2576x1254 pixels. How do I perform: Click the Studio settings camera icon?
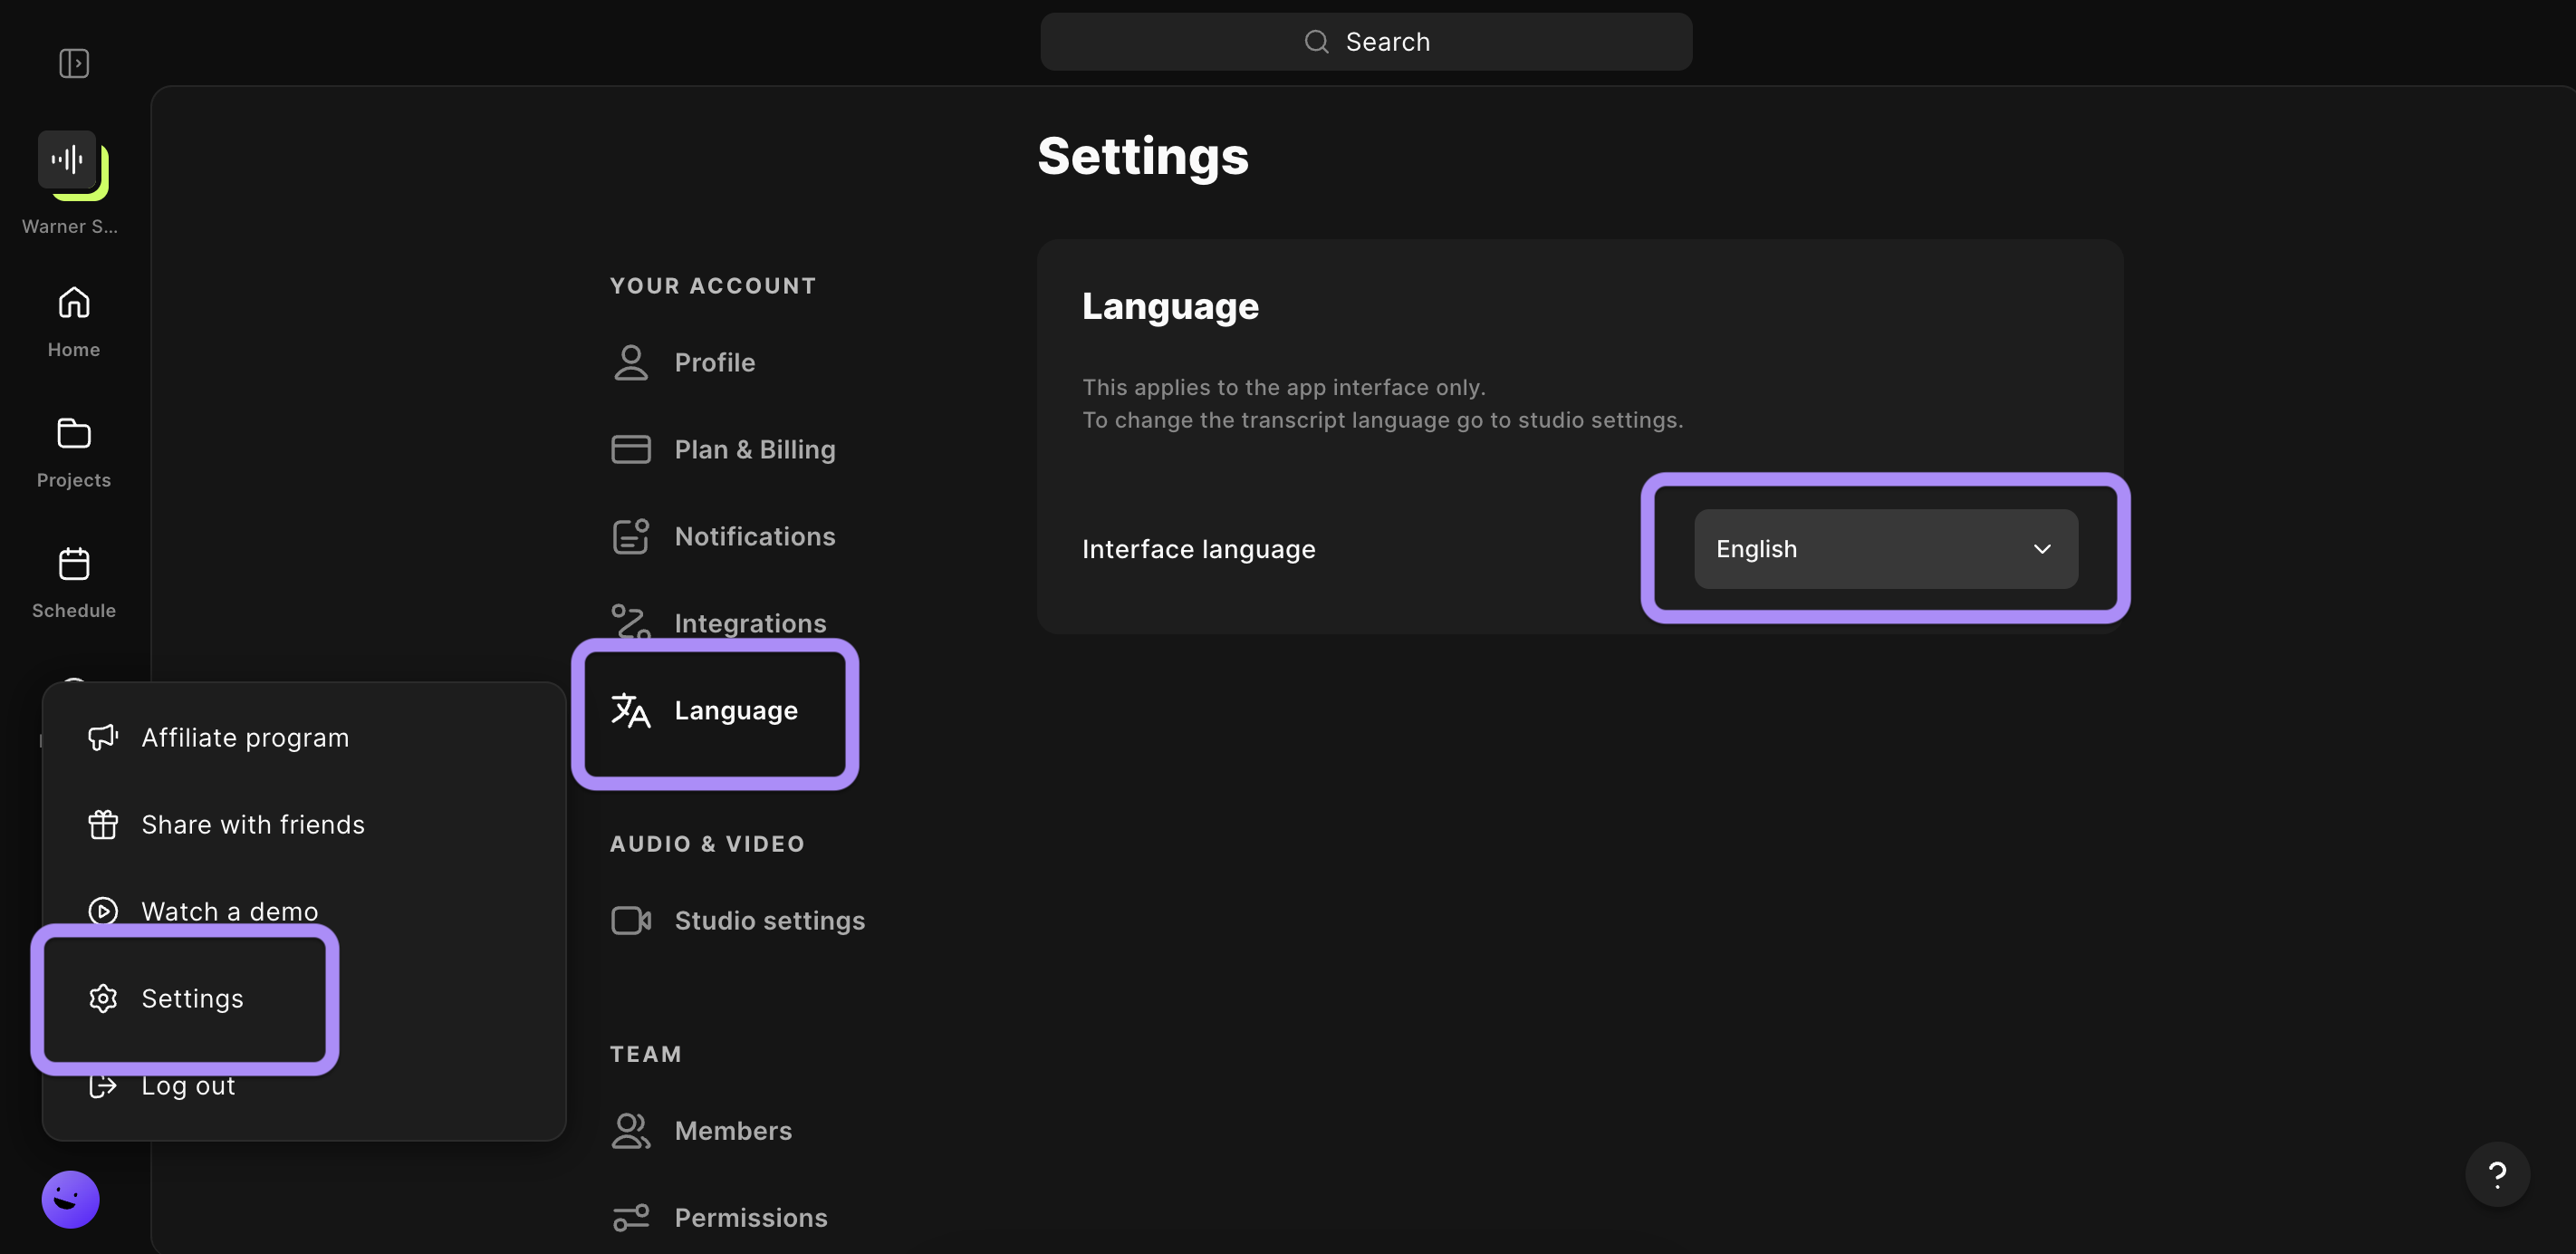[631, 920]
